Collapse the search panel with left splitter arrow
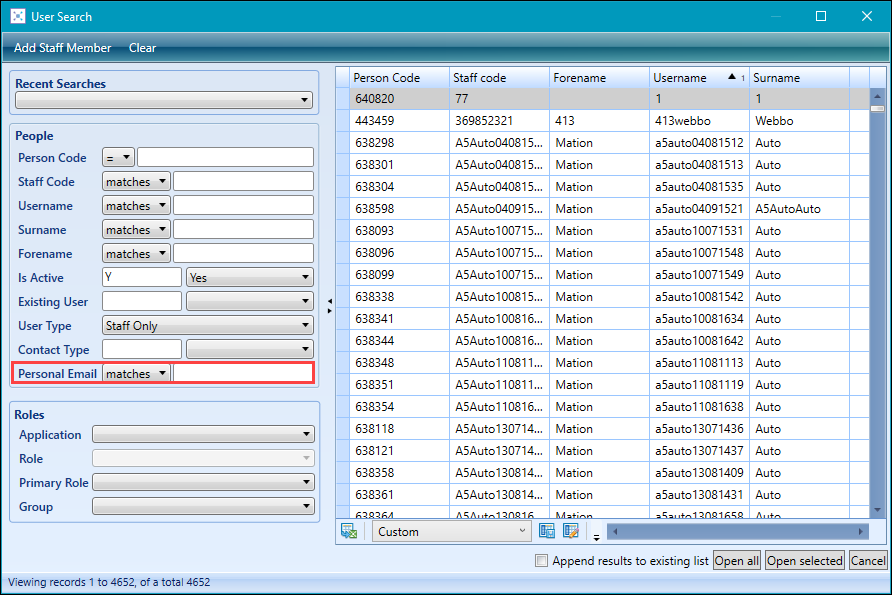Image resolution: width=892 pixels, height=595 pixels. pos(330,301)
